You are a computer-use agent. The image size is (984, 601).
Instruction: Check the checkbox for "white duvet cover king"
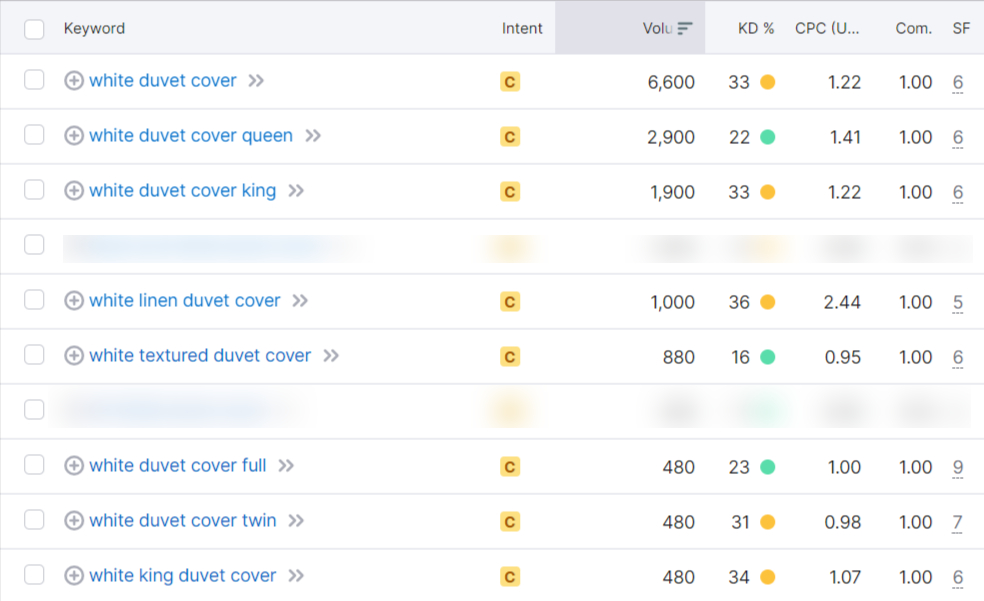point(33,190)
